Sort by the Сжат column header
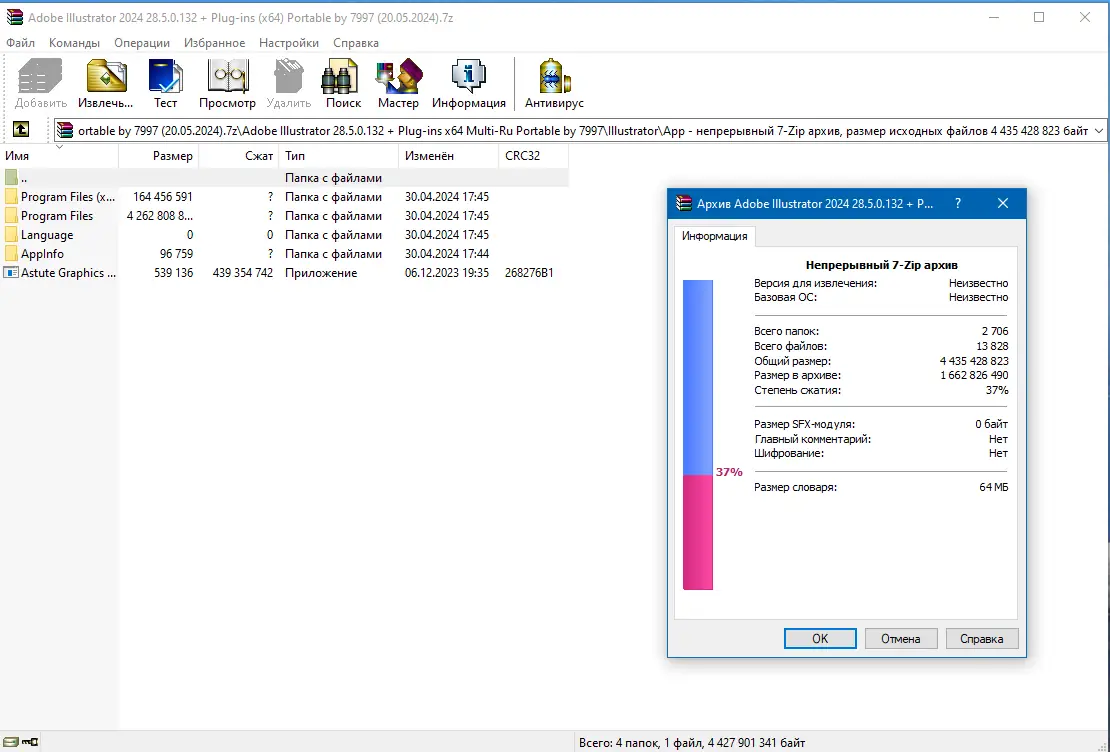 tap(239, 156)
